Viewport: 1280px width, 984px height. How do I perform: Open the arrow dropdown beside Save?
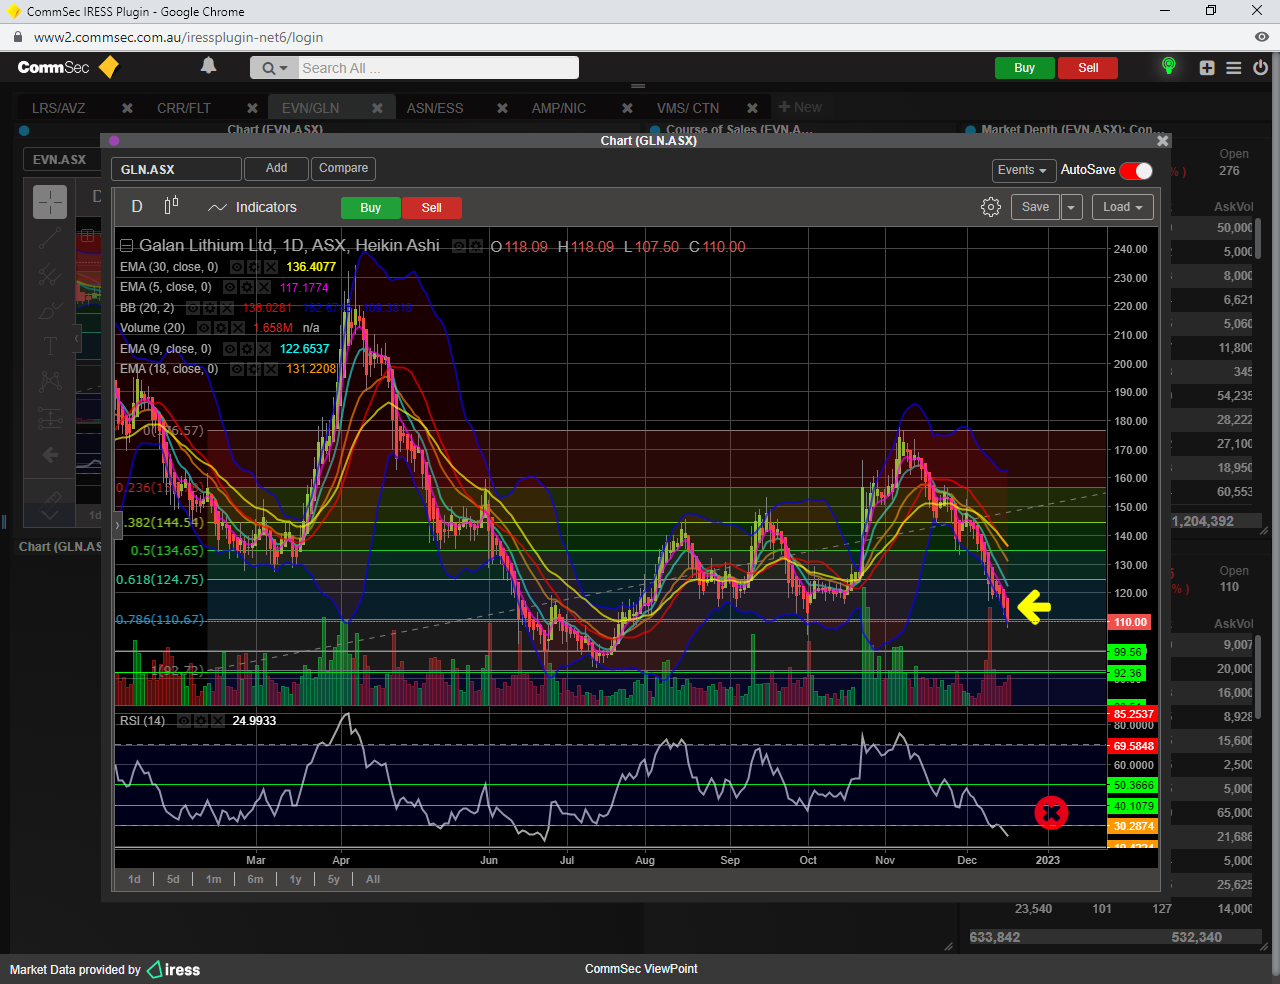pos(1071,207)
